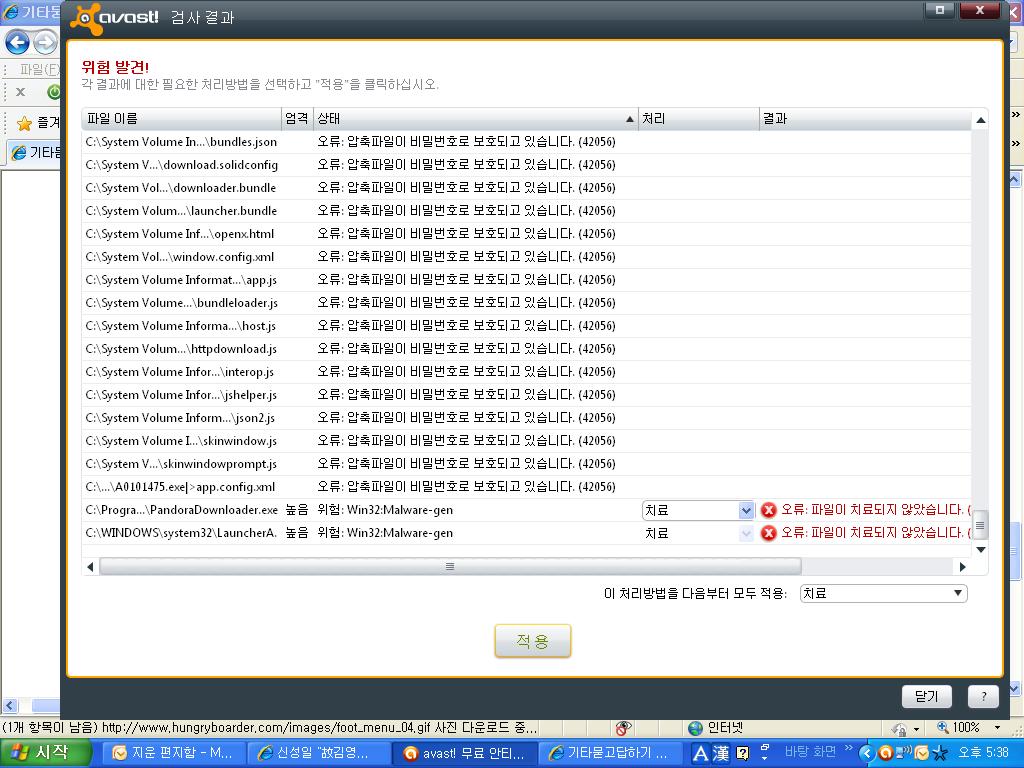Sort by the 파일 이름 column header
The image size is (1024, 768).
click(x=181, y=119)
